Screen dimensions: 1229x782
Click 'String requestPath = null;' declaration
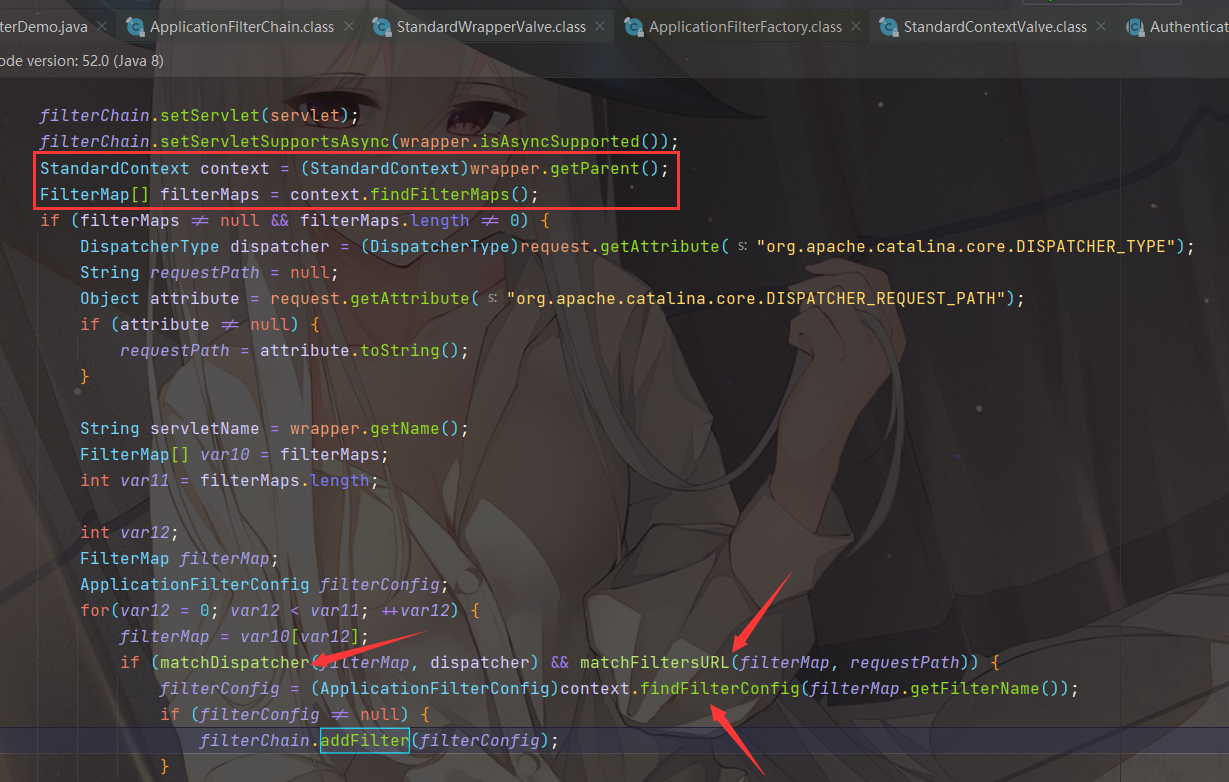(210, 272)
